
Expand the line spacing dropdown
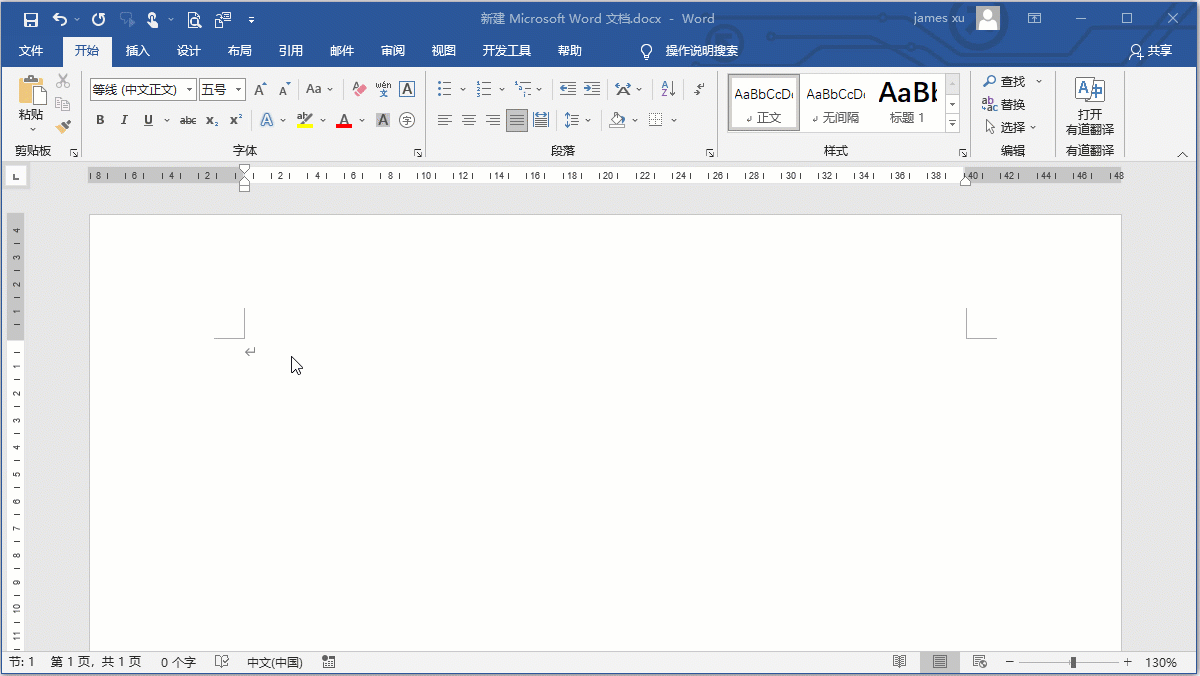[x=588, y=120]
